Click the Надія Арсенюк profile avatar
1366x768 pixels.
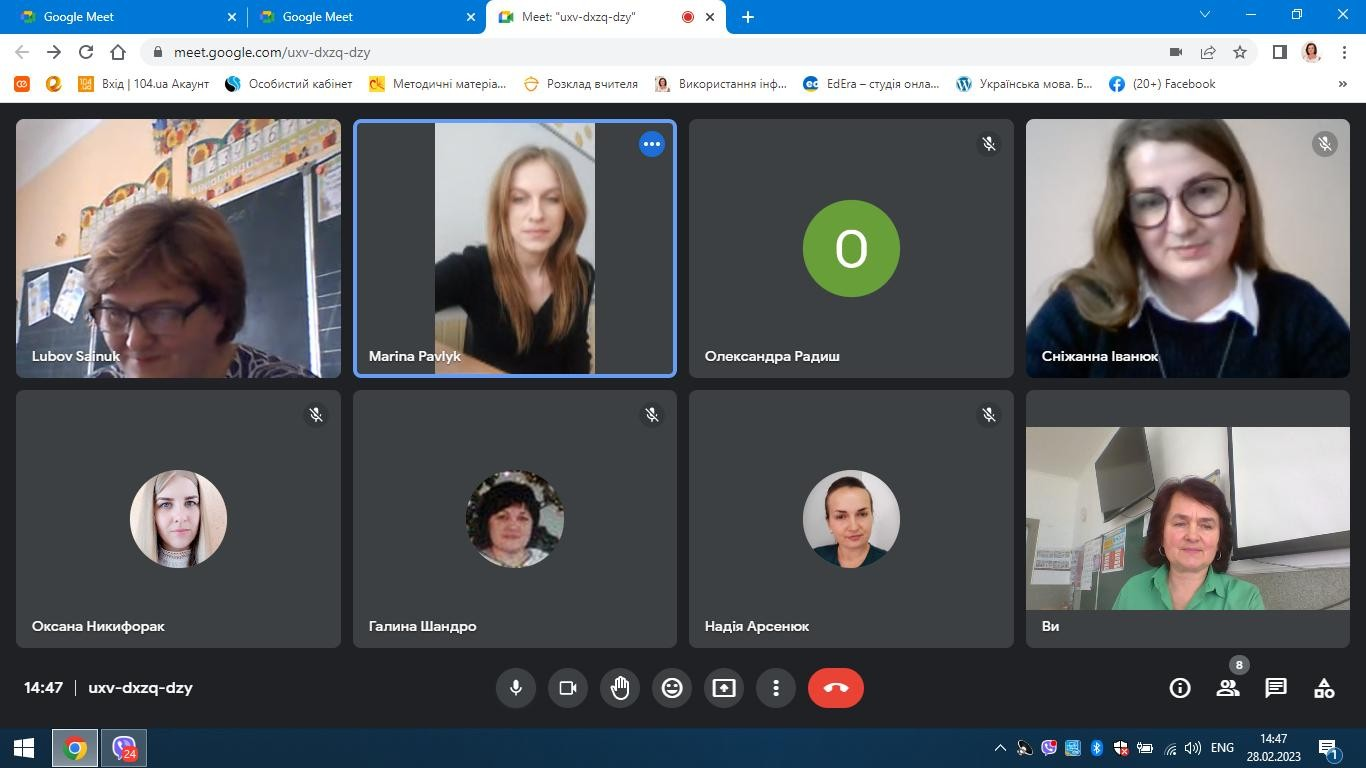[851, 519]
